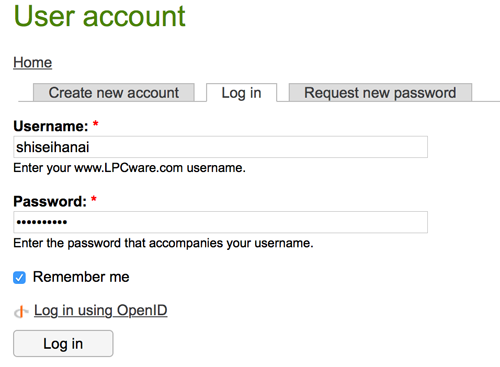The height and width of the screenshot is (367, 500).
Task: Submit with the Log in button
Action: pyautogui.click(x=63, y=343)
